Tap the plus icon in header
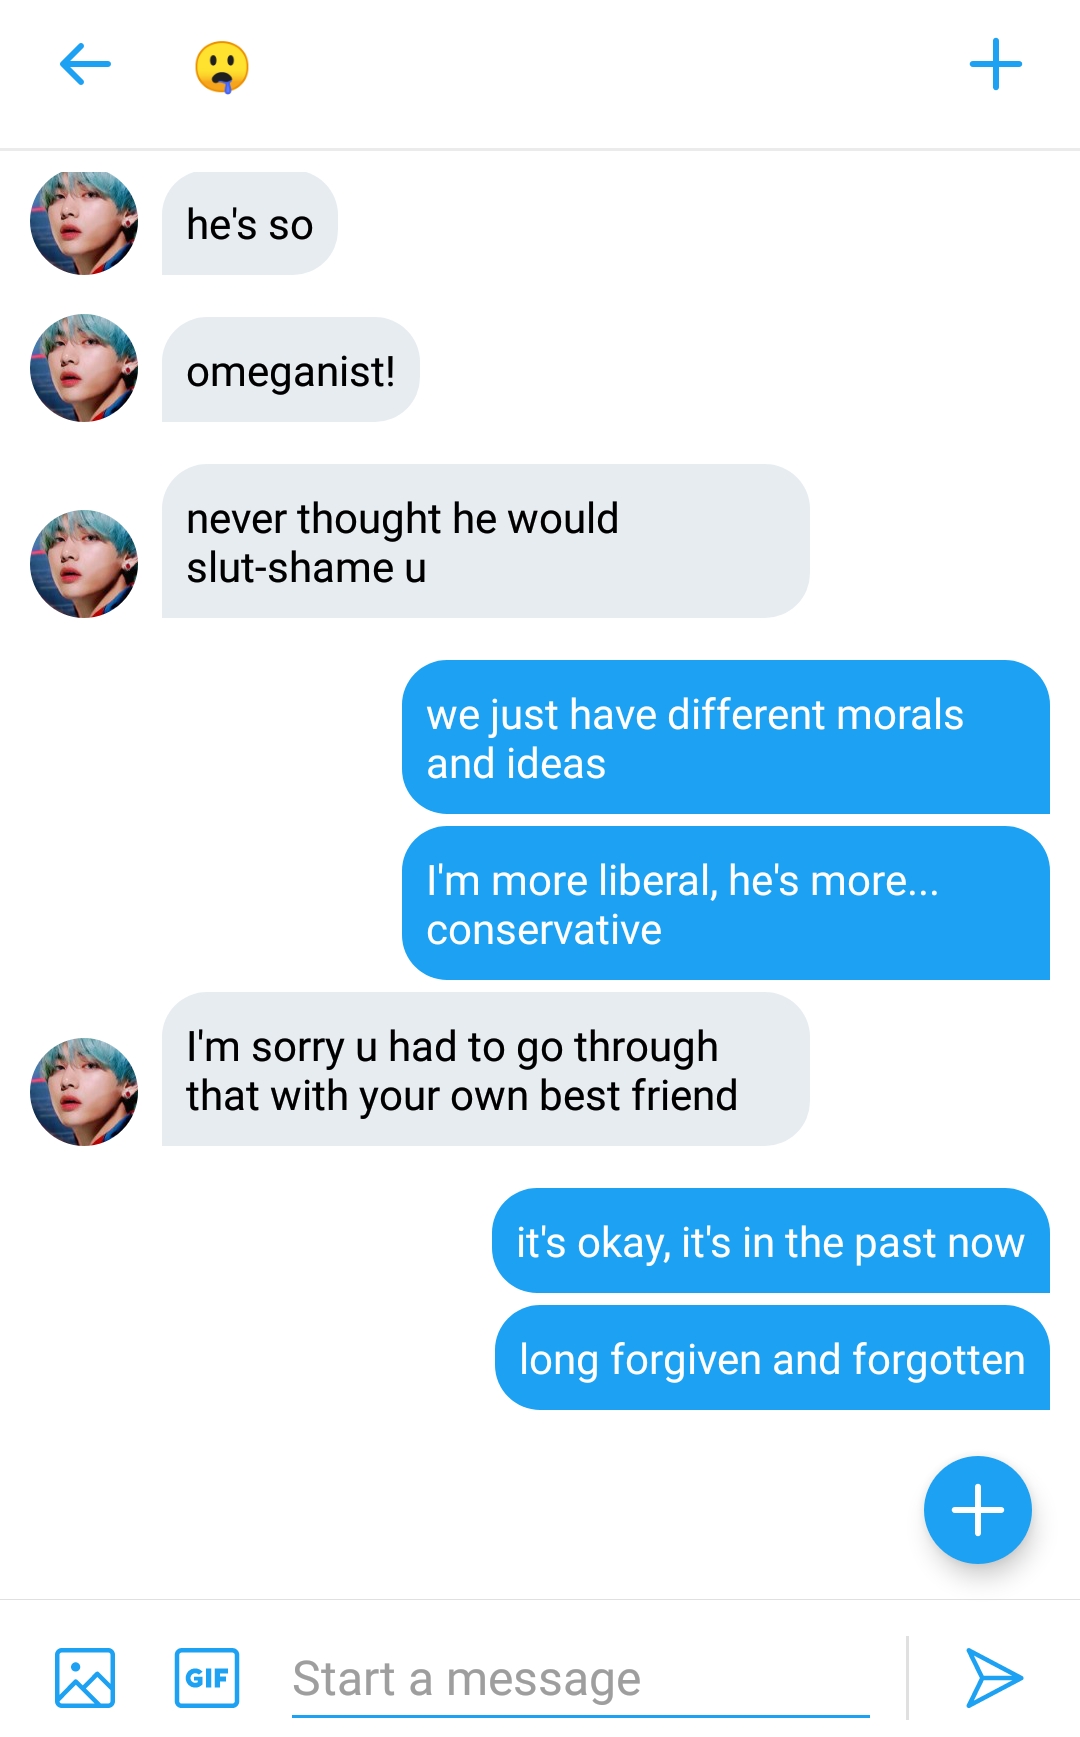1080x1737 pixels. tap(996, 65)
